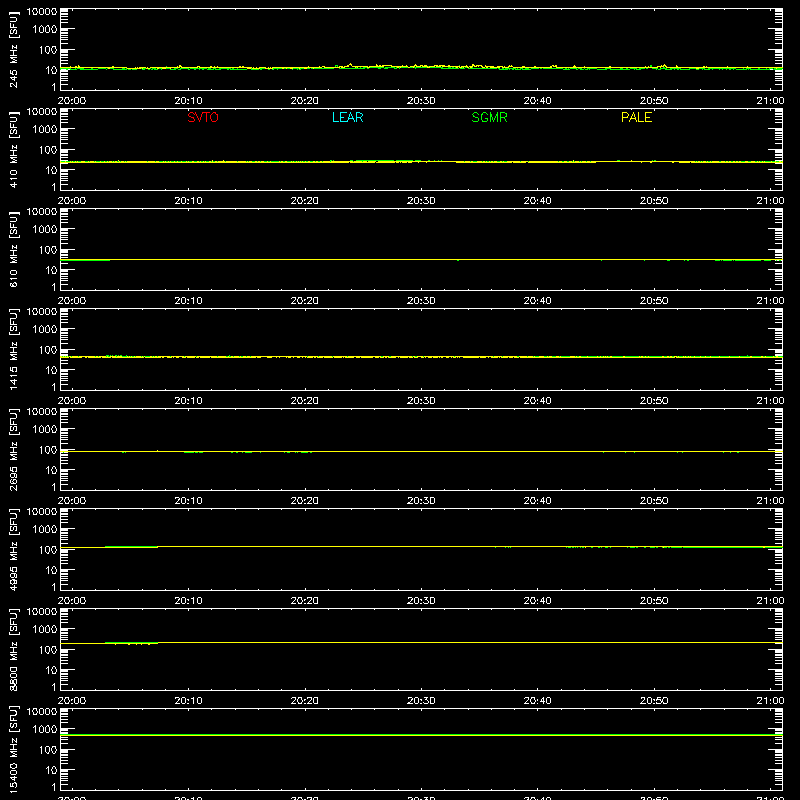The height and width of the screenshot is (800, 800).
Task: Click the red SVTO legend label
Action: point(203,117)
